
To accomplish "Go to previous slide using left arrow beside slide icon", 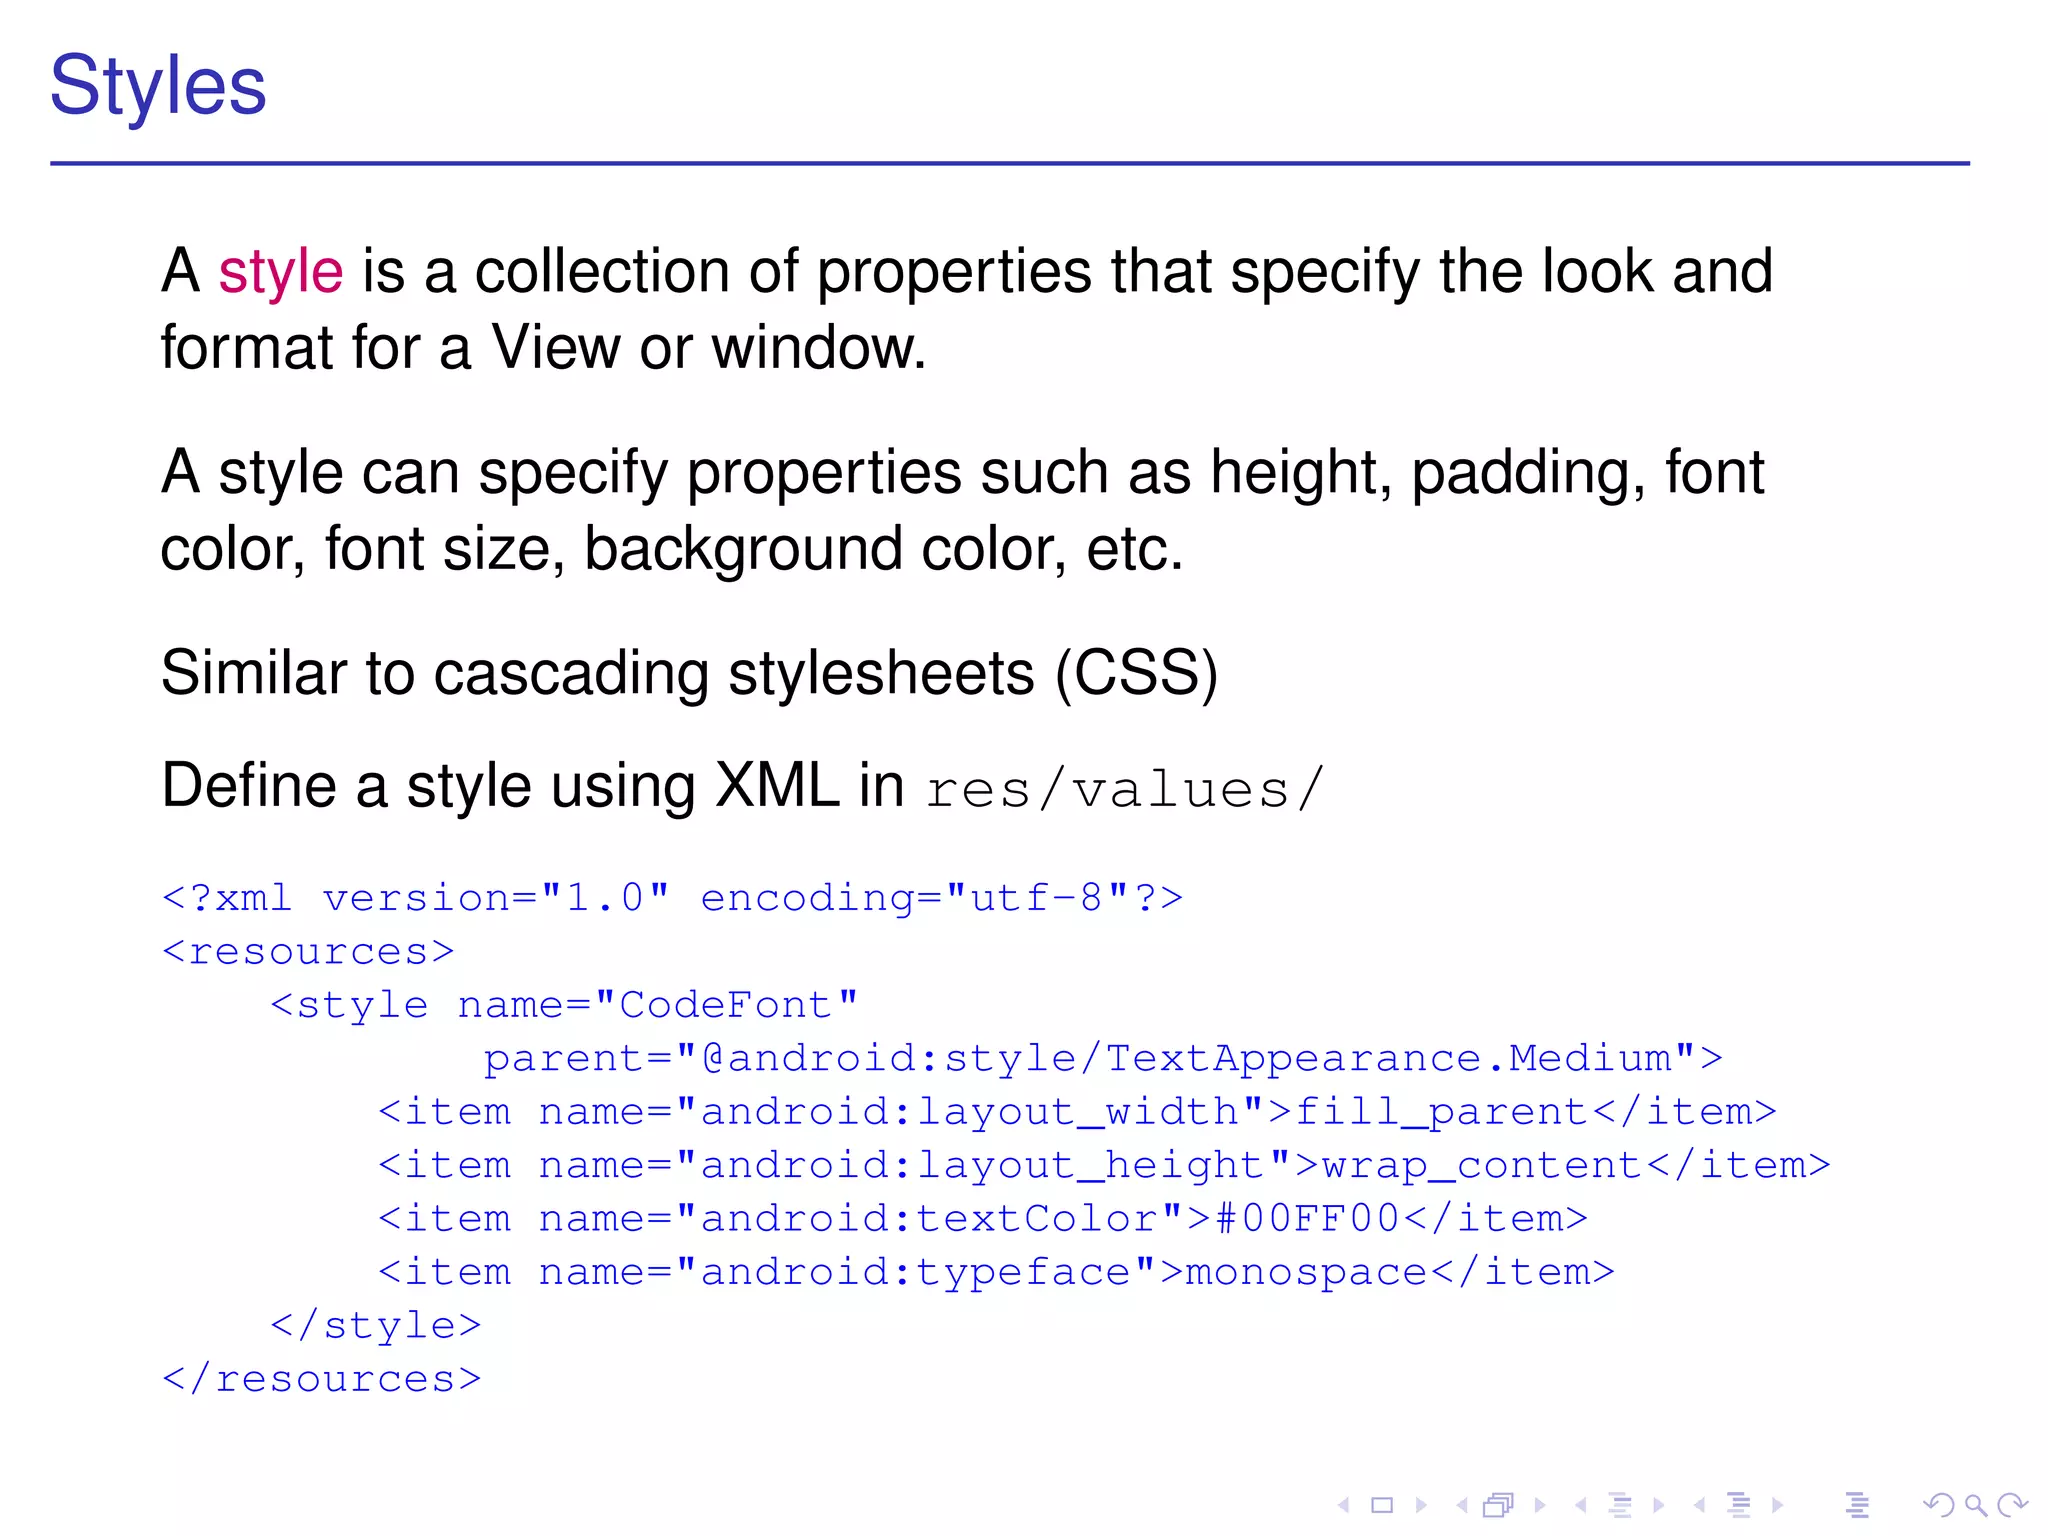I will pos(1344,1504).
